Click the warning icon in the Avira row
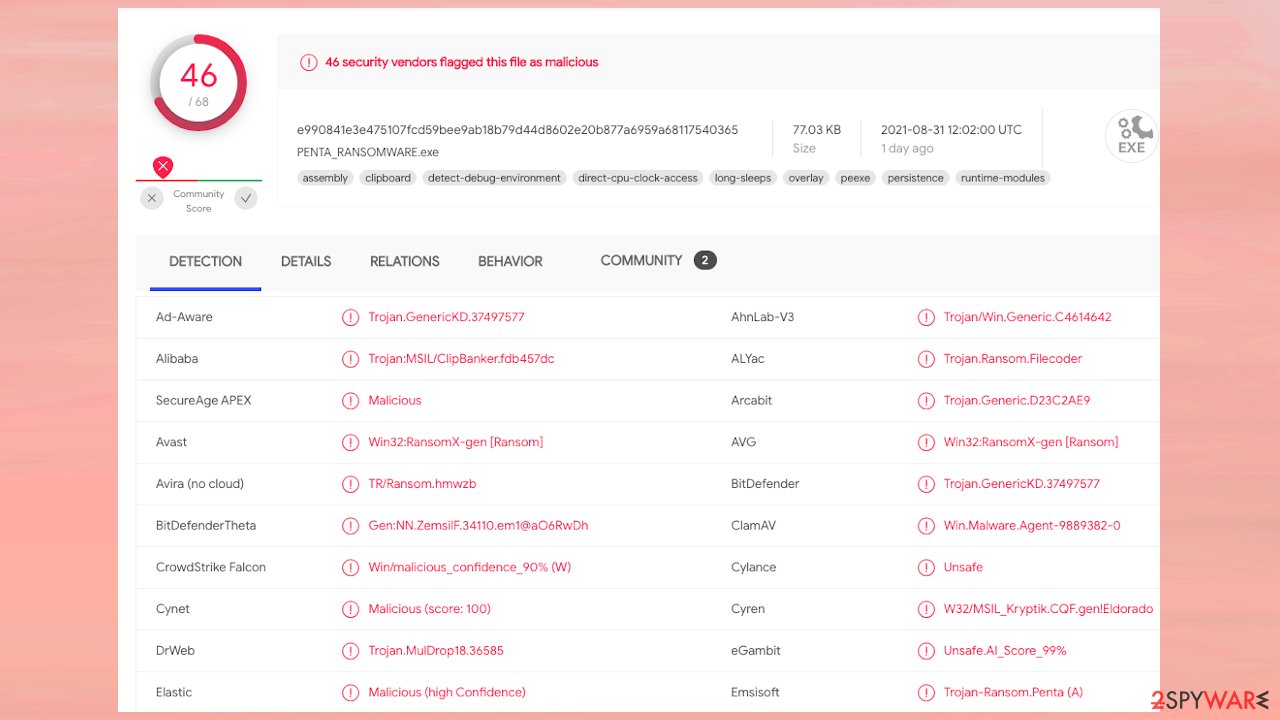 350,484
